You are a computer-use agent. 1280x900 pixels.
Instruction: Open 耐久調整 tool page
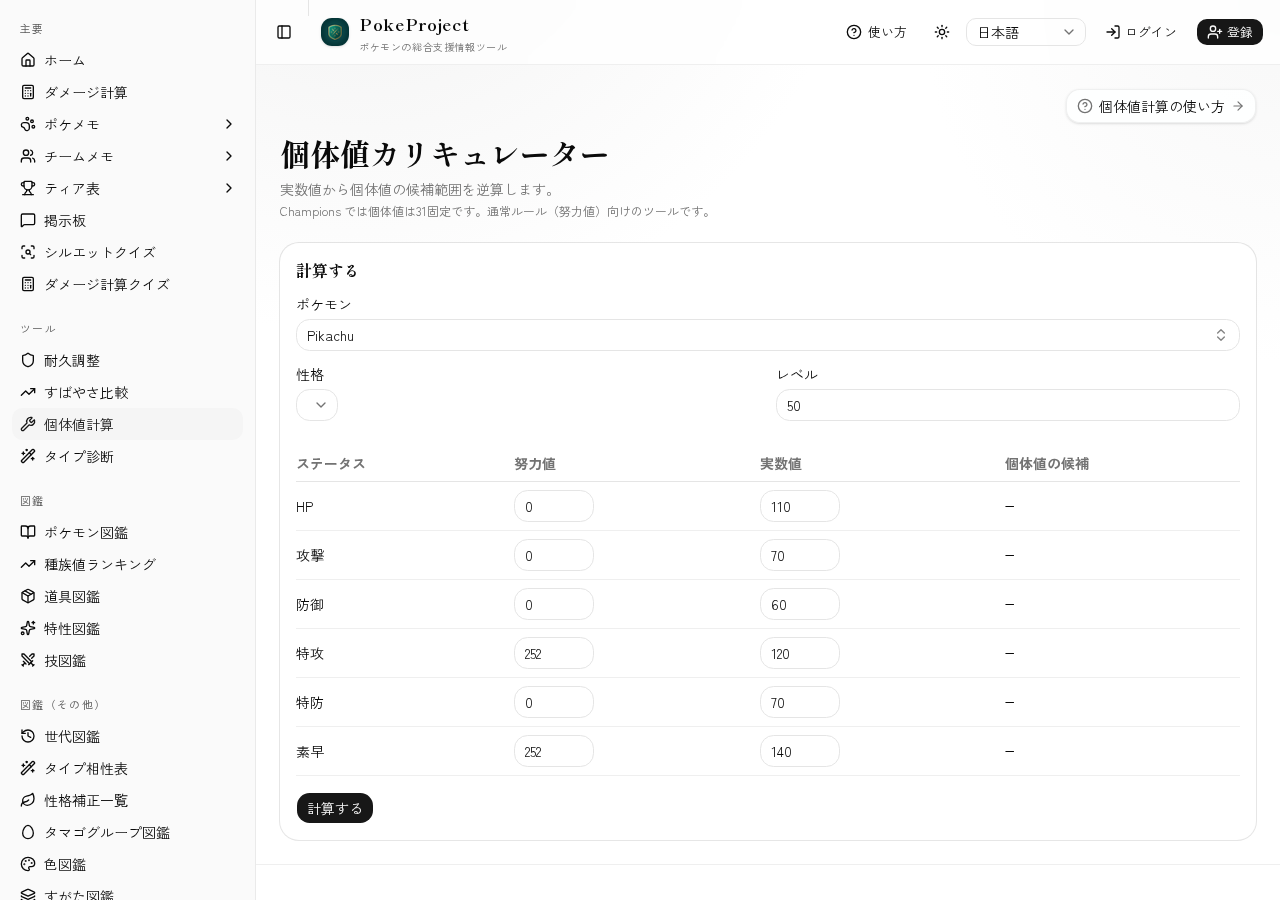(127, 360)
